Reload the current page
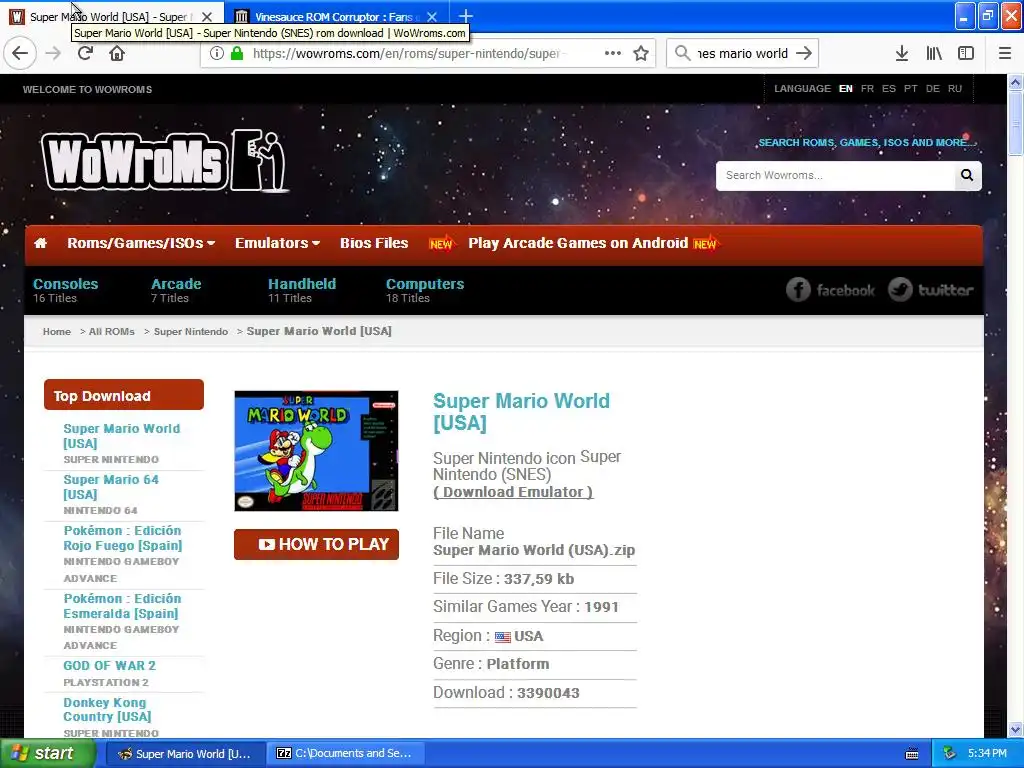Viewport: 1024px width, 768px height. [x=85, y=54]
